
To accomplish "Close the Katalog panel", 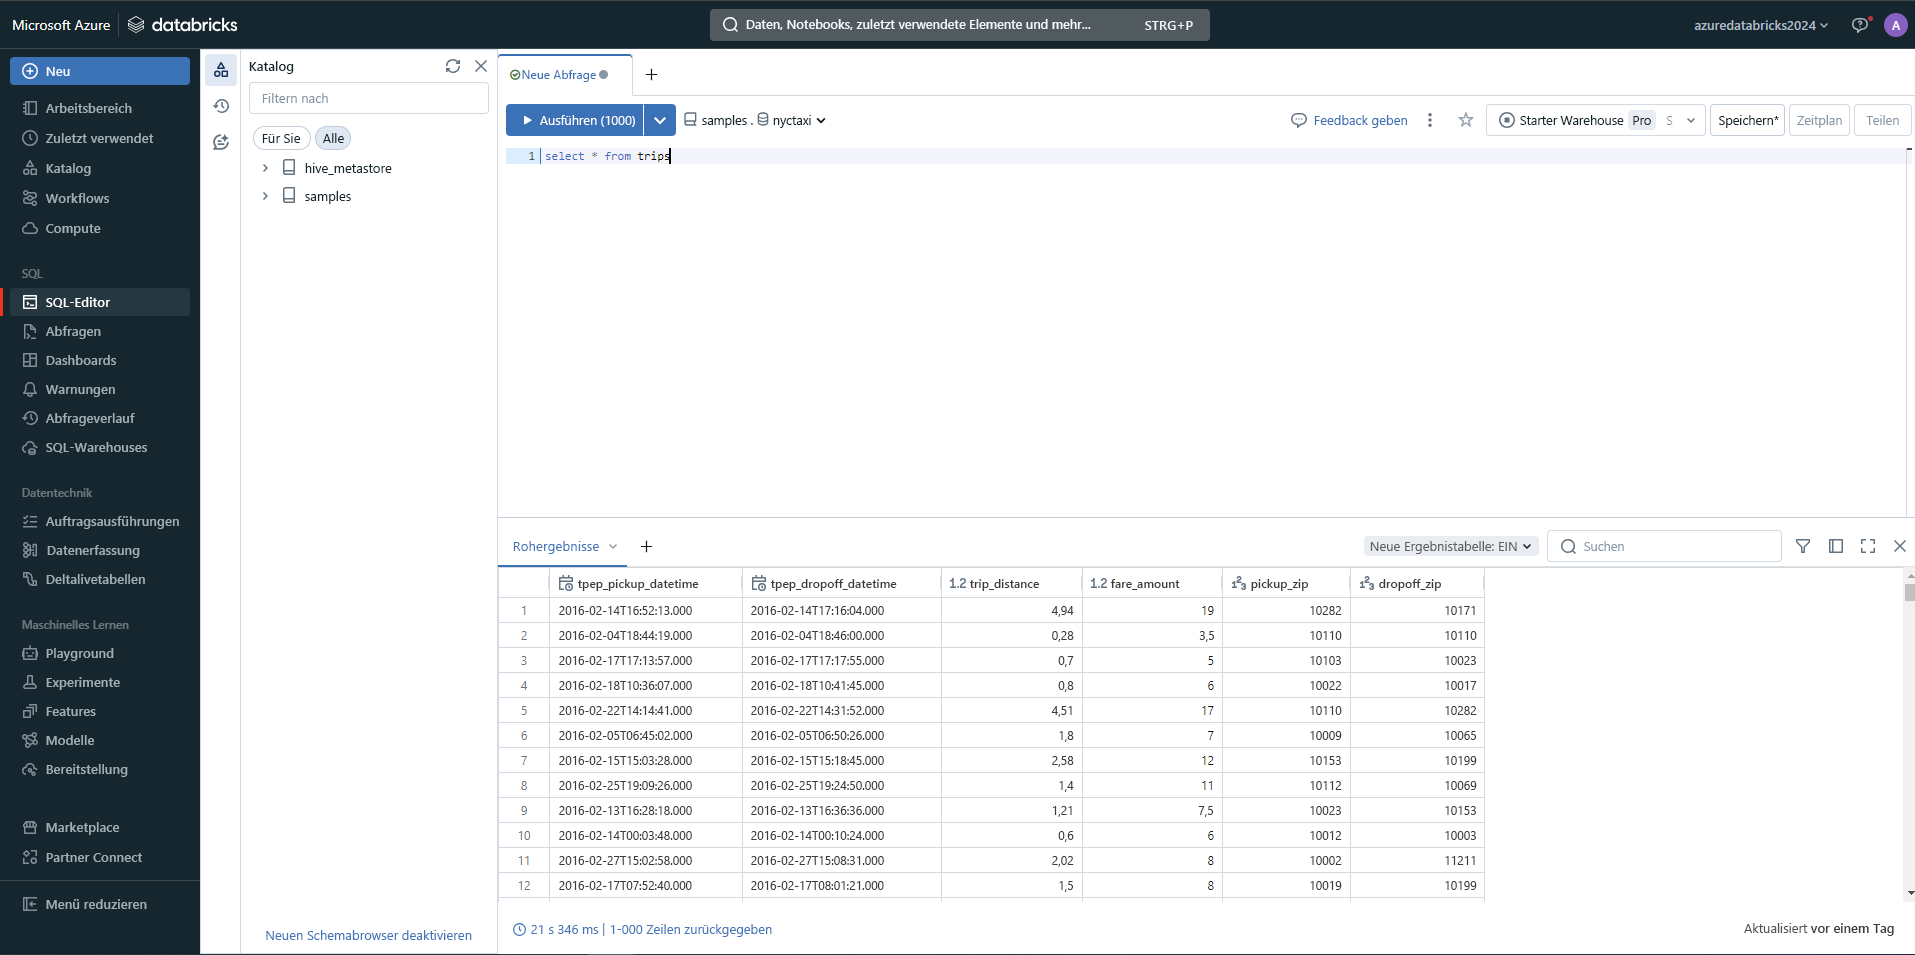I will pyautogui.click(x=481, y=66).
